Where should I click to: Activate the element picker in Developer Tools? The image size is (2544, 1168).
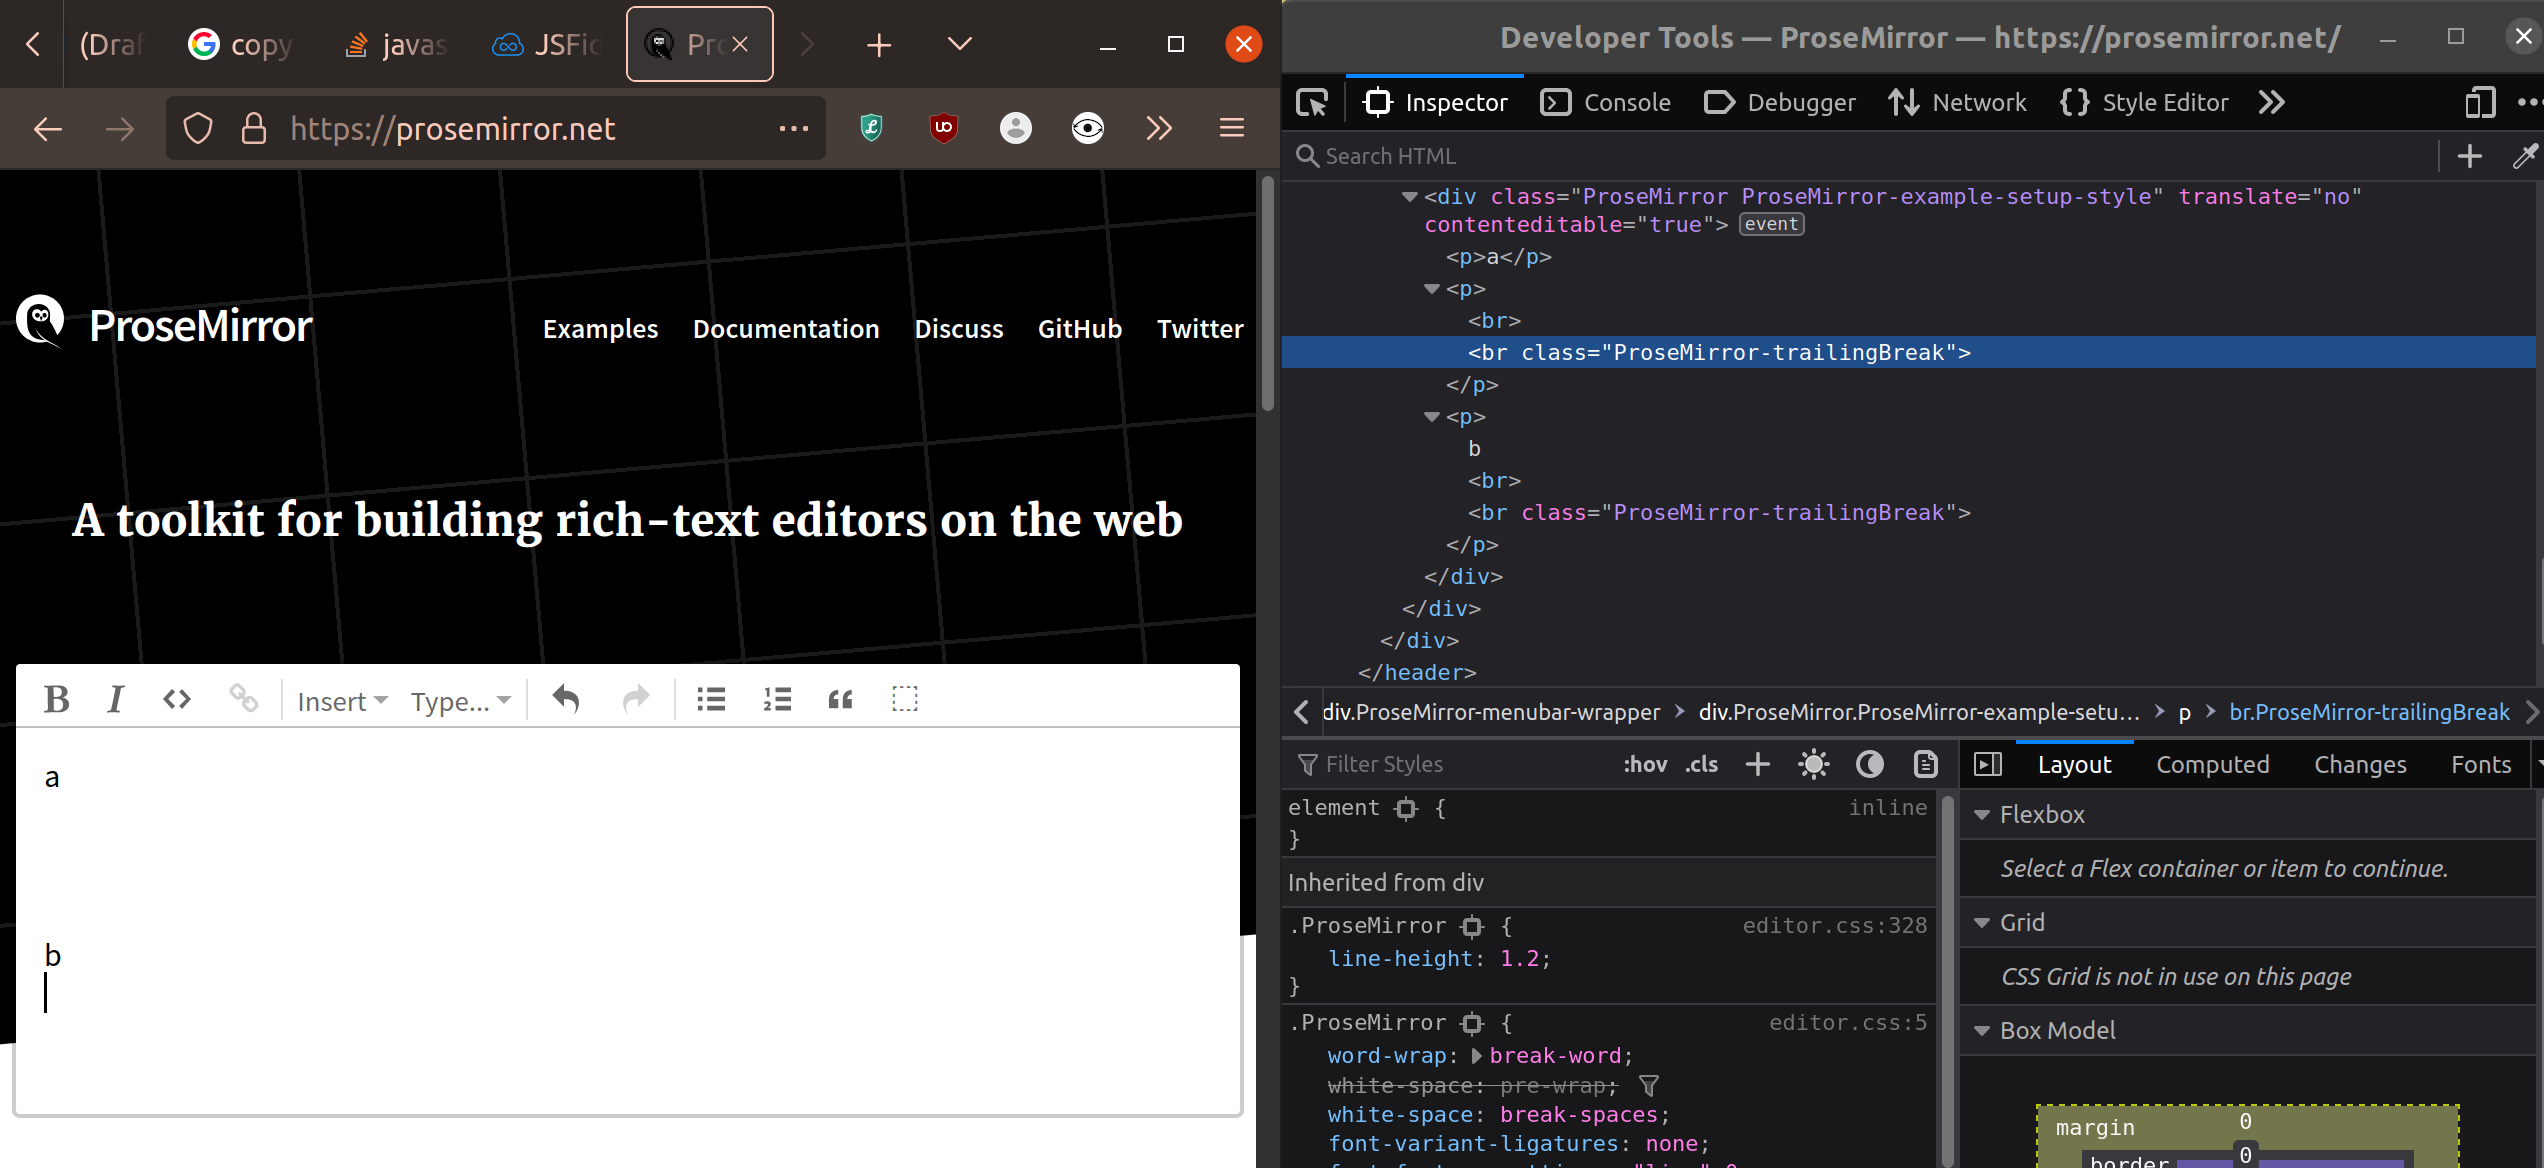[x=1312, y=102]
